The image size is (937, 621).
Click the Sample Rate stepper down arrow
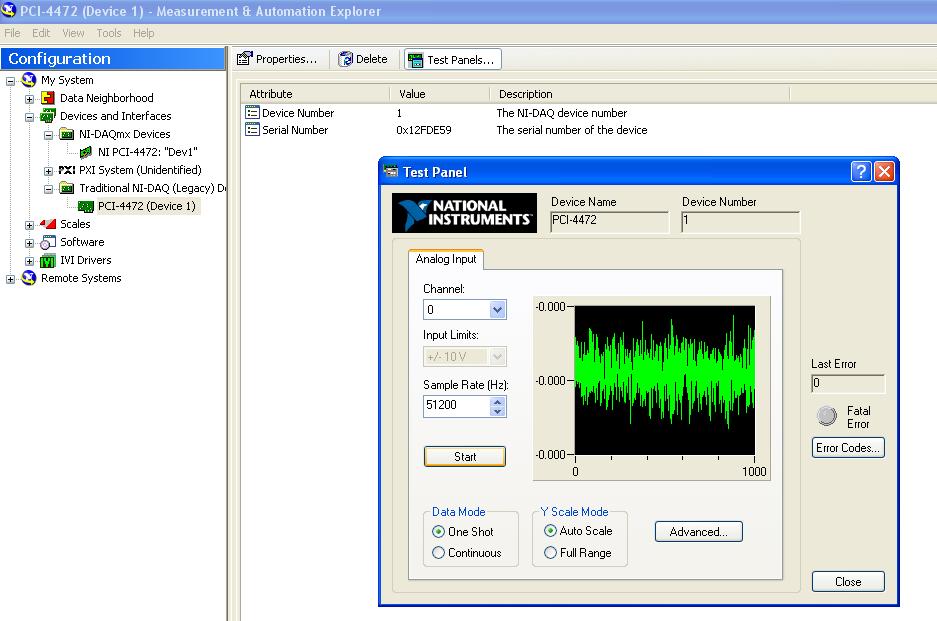coord(497,411)
